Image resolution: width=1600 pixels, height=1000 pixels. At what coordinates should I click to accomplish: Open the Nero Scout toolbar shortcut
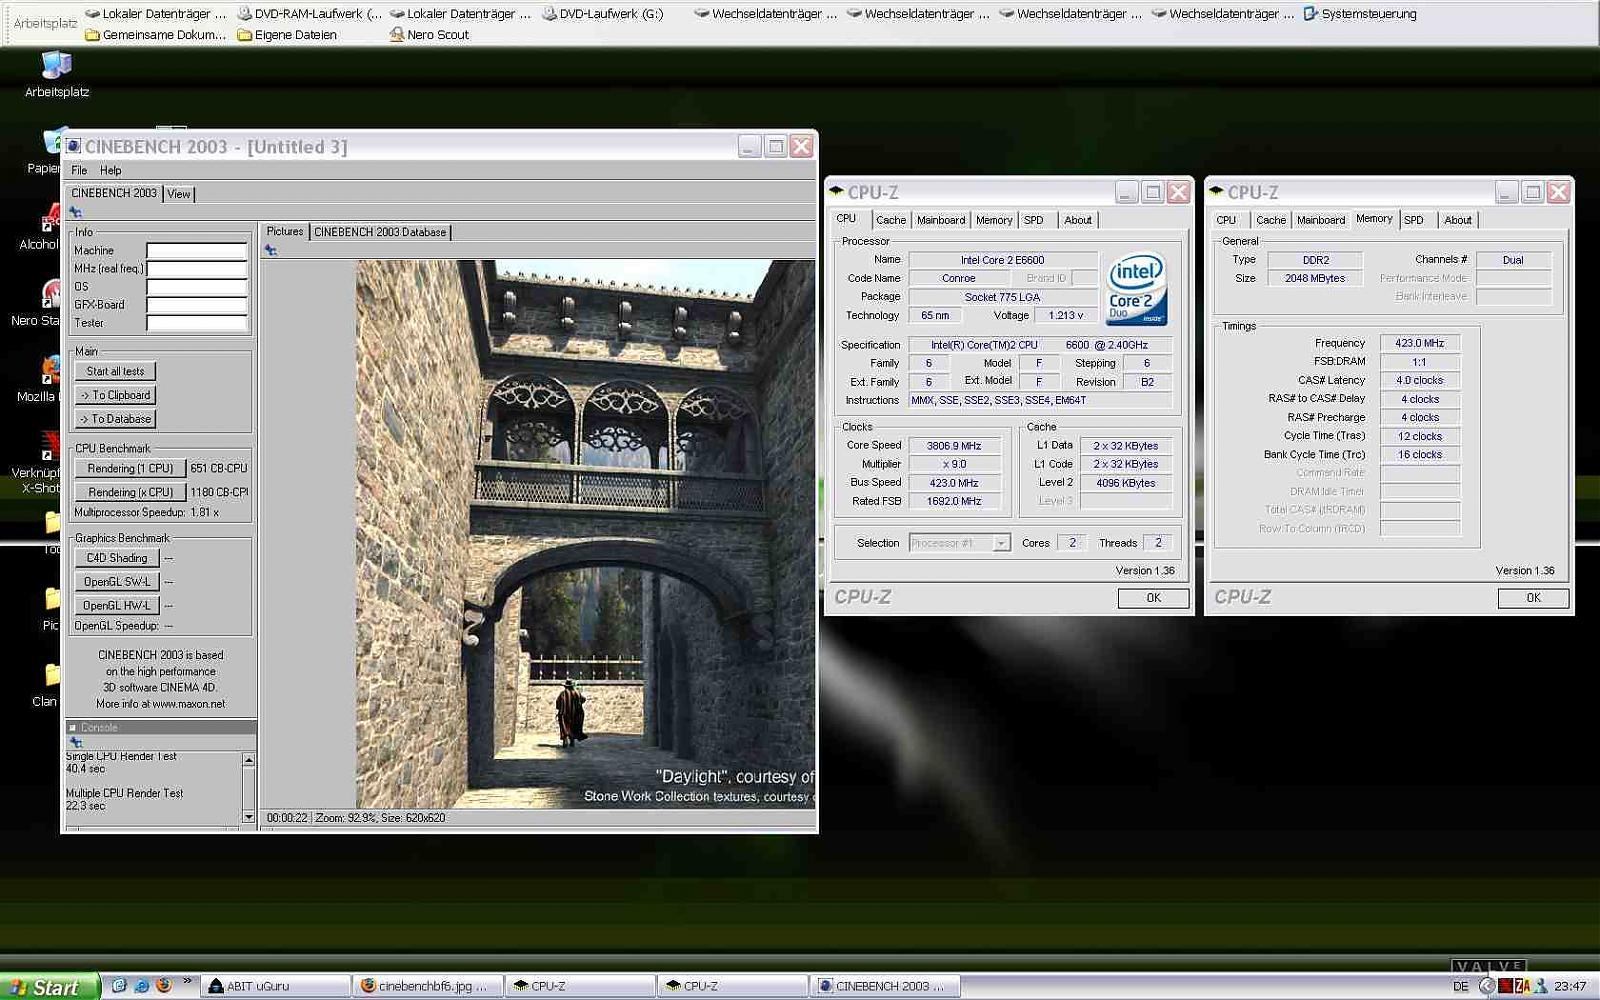(x=429, y=34)
